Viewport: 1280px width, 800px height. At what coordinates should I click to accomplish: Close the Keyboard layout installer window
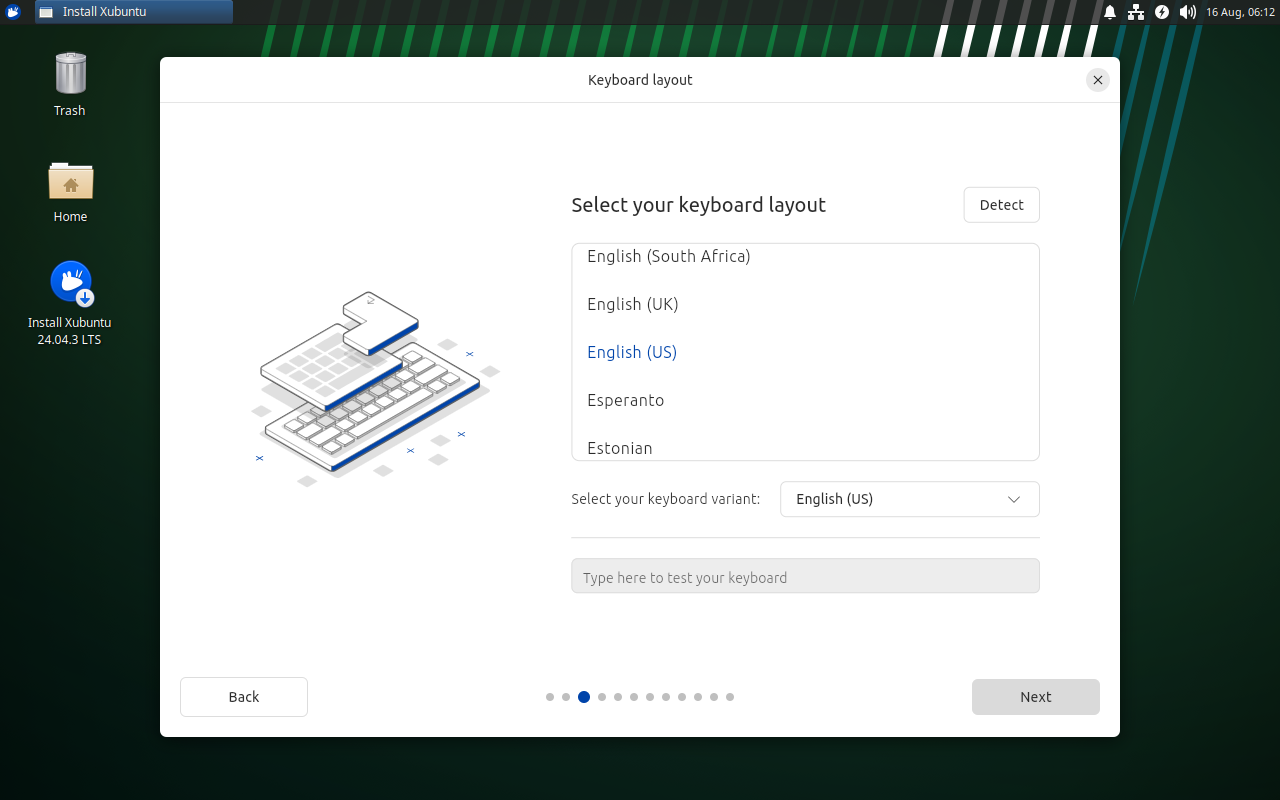[x=1098, y=80]
